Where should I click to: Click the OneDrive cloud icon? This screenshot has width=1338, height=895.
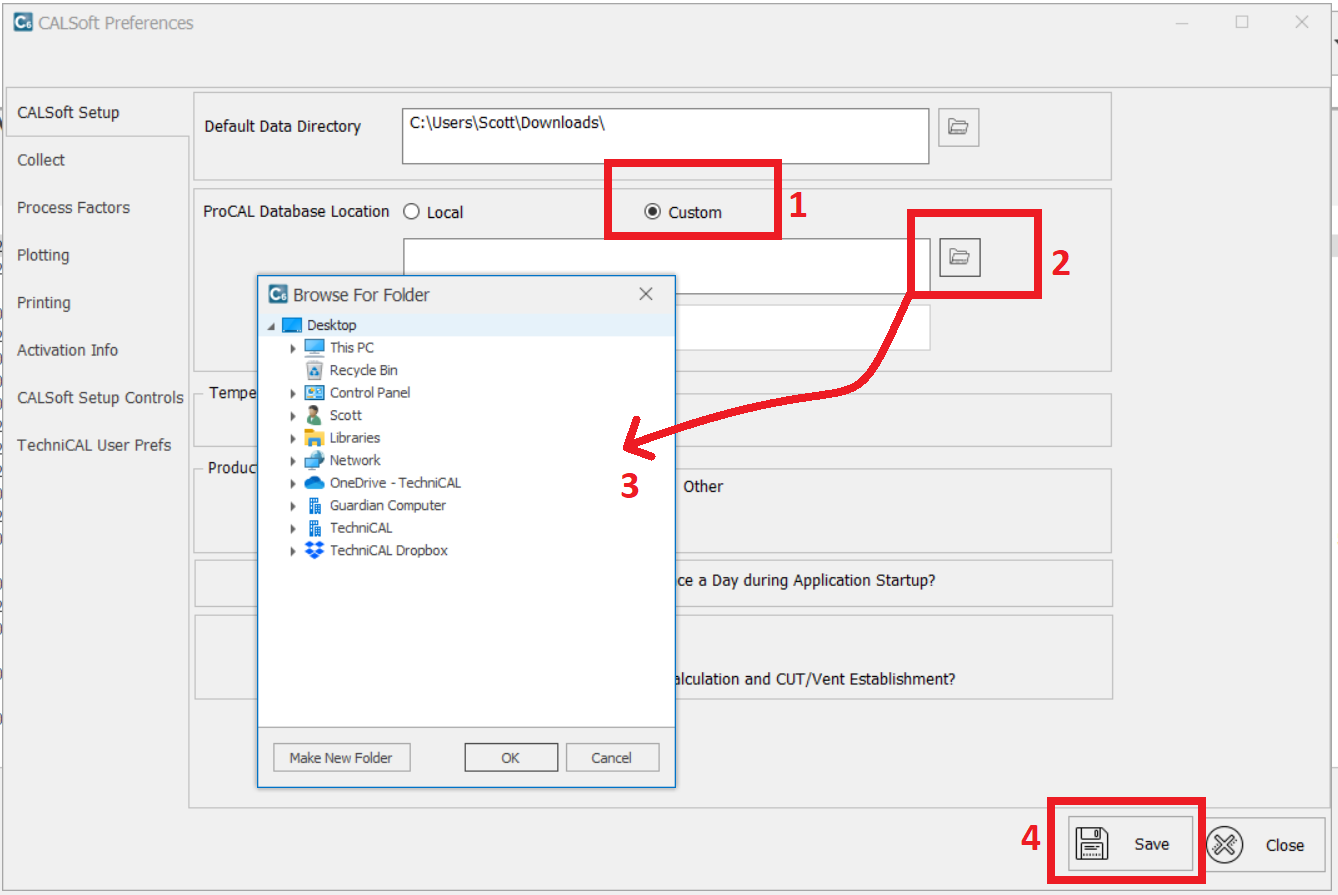[314, 483]
